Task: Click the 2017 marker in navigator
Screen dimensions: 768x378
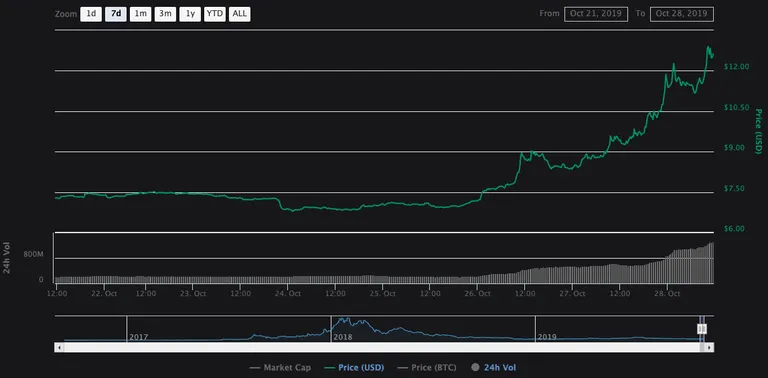Action: [139, 337]
